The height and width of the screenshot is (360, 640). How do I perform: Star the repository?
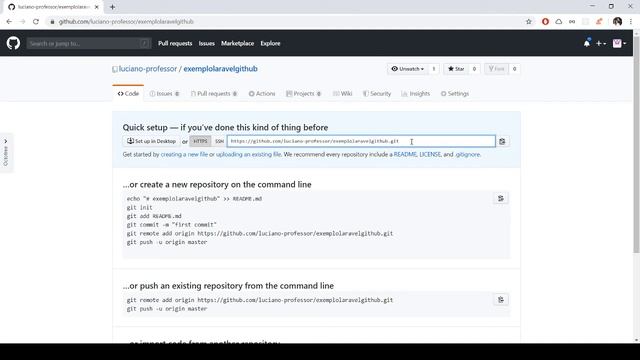point(456,69)
